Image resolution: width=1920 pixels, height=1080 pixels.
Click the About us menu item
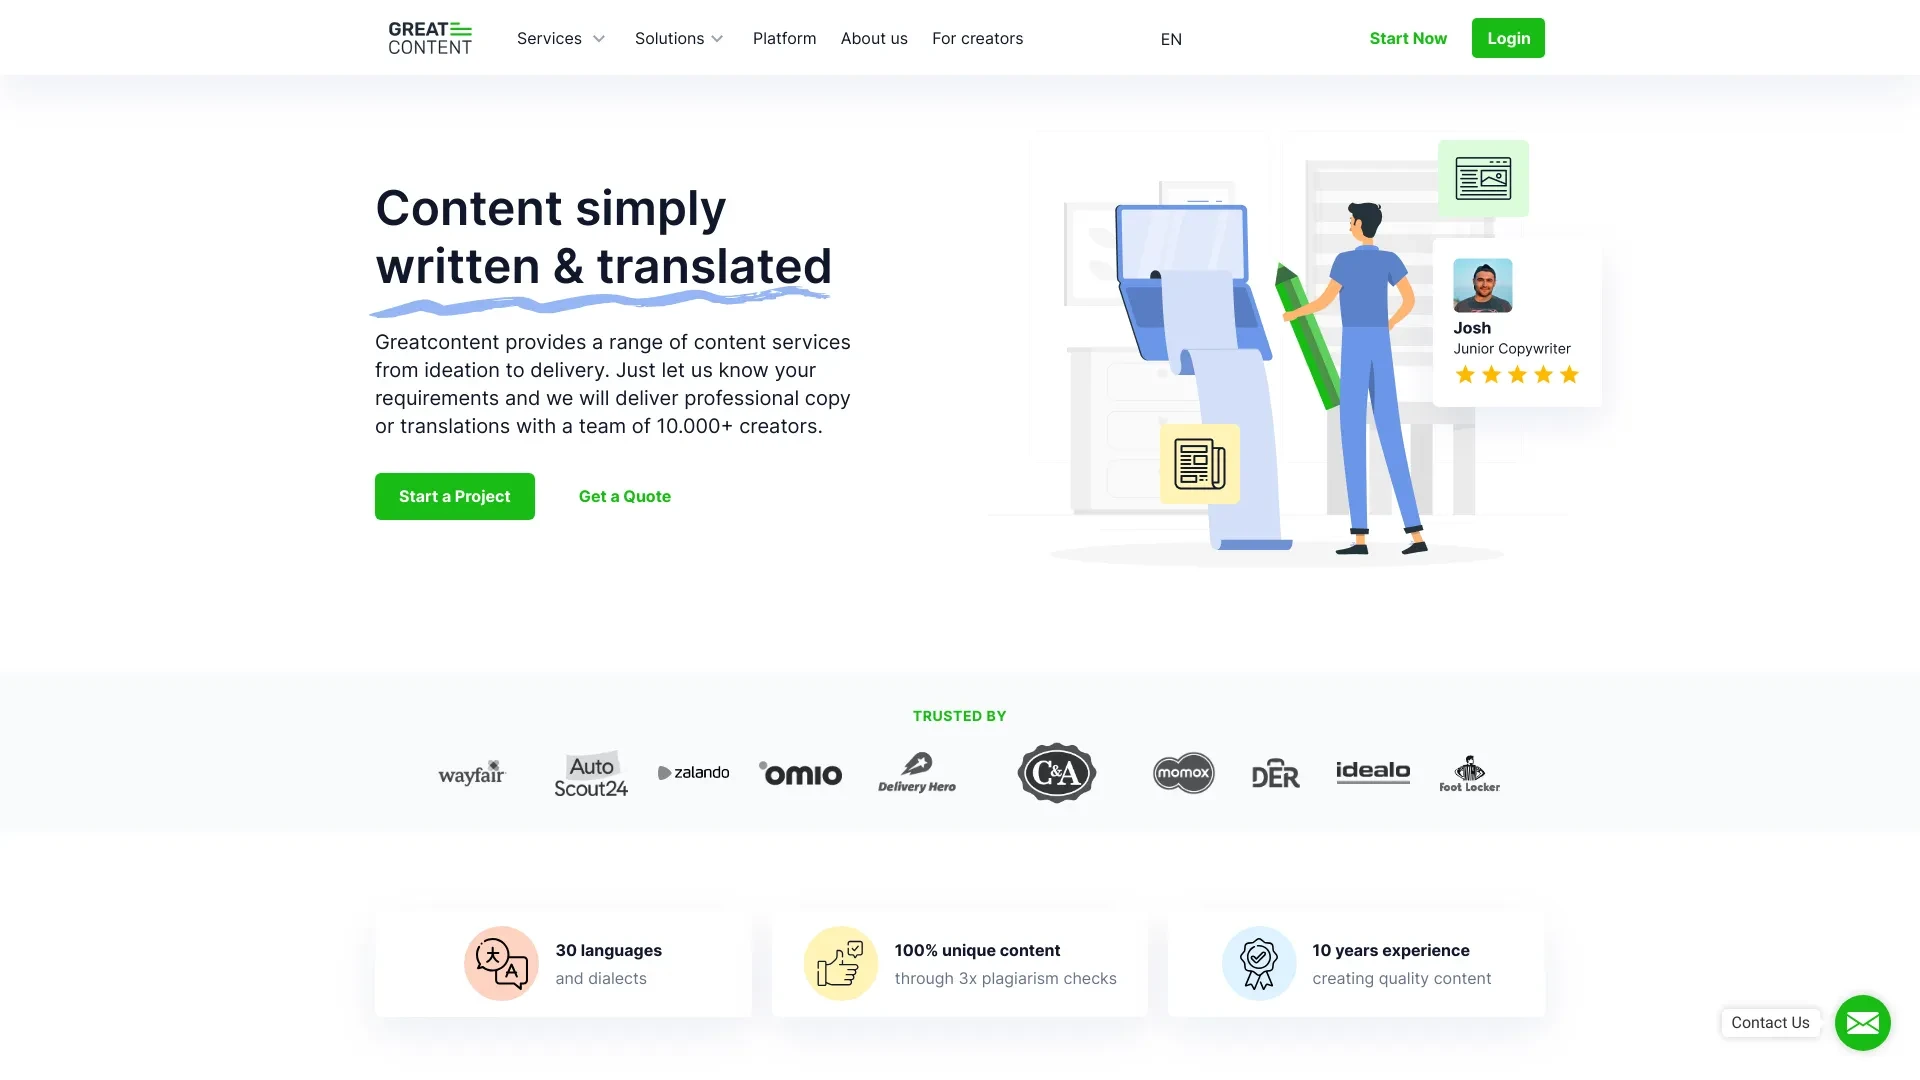(874, 37)
